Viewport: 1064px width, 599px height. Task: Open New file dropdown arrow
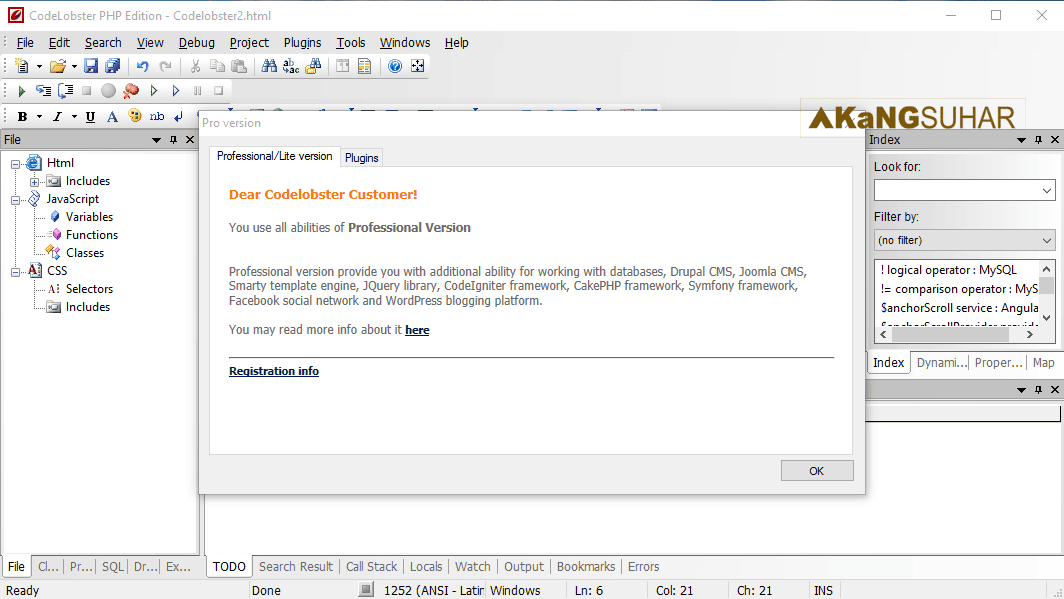39,66
